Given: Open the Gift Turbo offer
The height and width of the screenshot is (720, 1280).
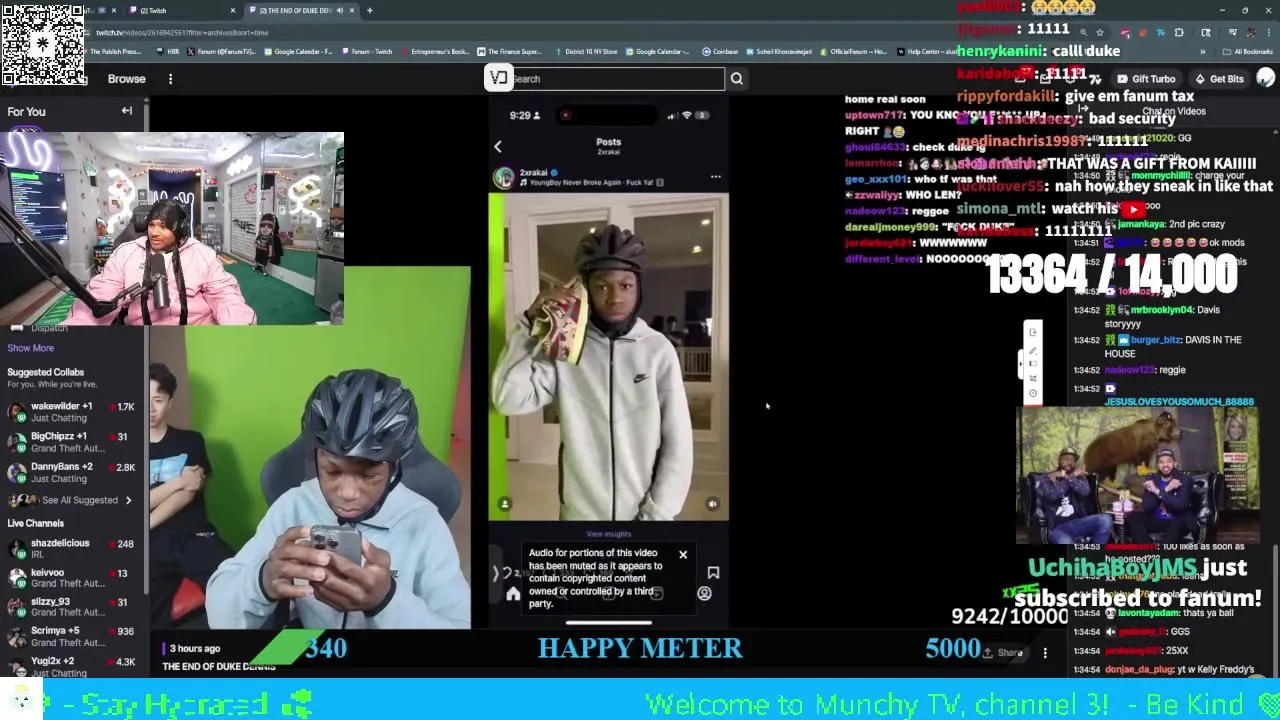Looking at the screenshot, I should point(1145,79).
